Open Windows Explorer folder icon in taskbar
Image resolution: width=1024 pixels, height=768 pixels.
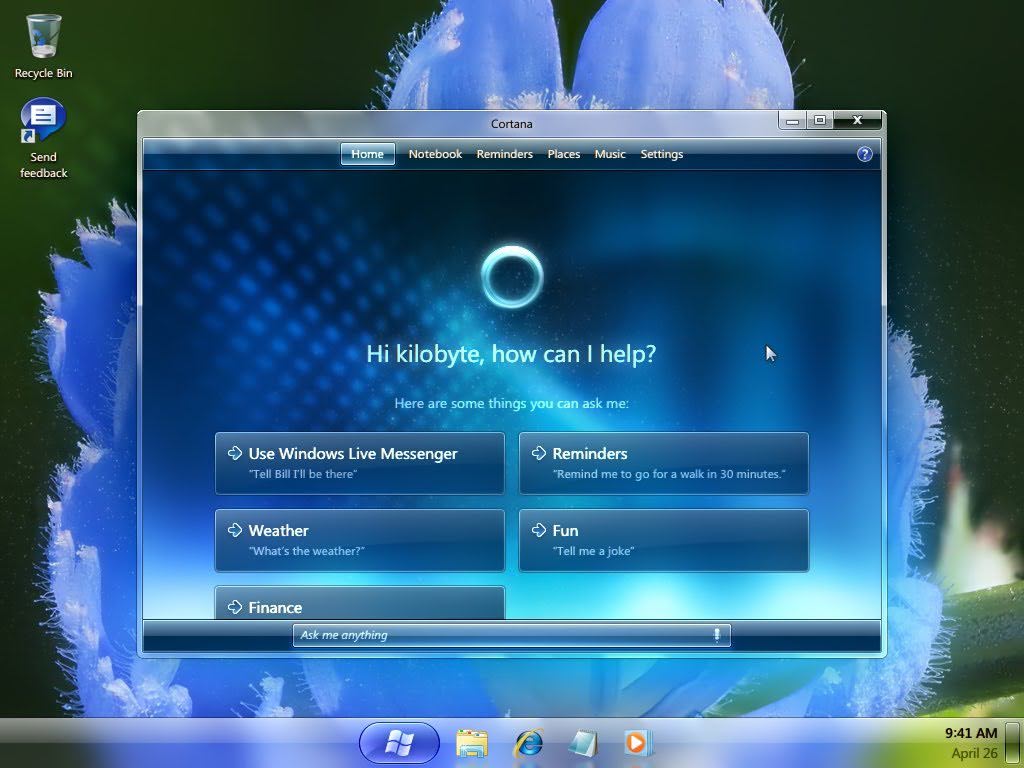click(472, 743)
